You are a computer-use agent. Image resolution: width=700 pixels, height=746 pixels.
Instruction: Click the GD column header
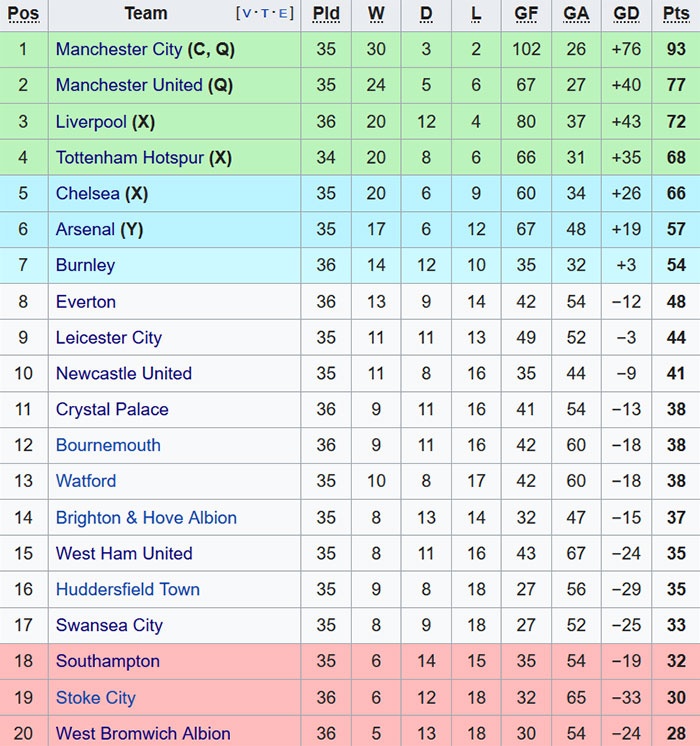[626, 14]
